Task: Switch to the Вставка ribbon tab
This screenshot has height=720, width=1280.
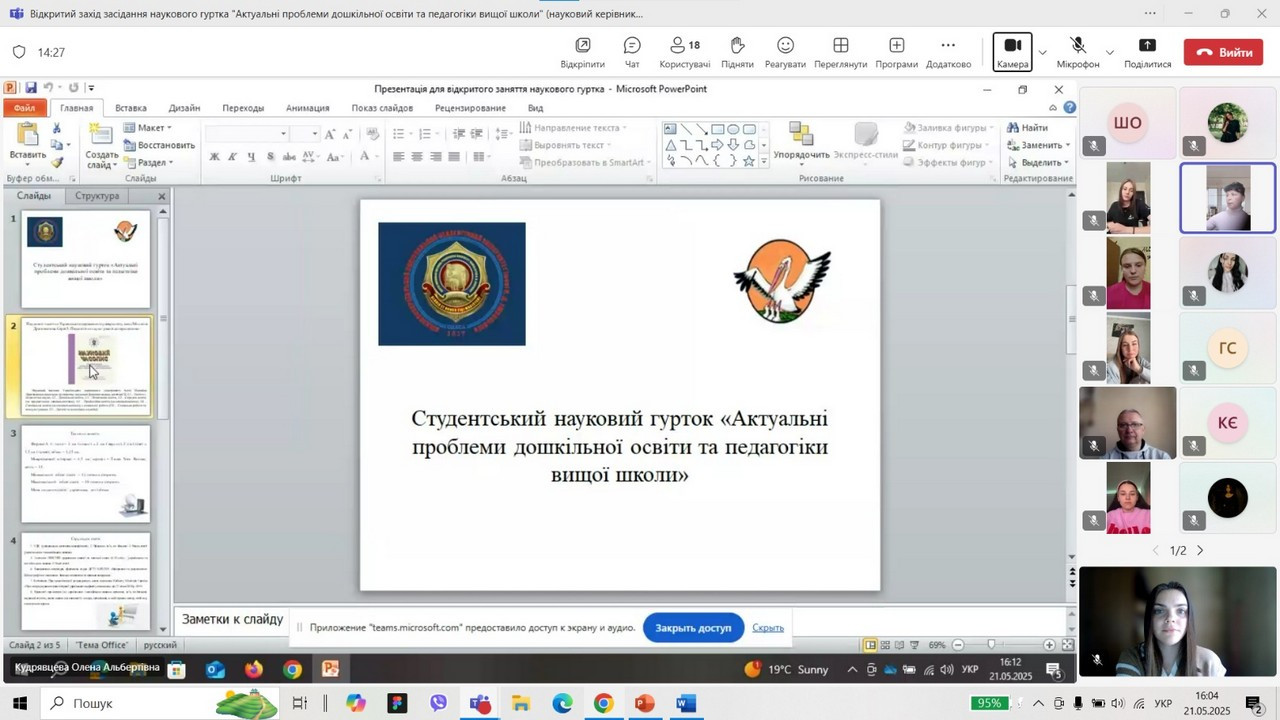Action: click(131, 108)
